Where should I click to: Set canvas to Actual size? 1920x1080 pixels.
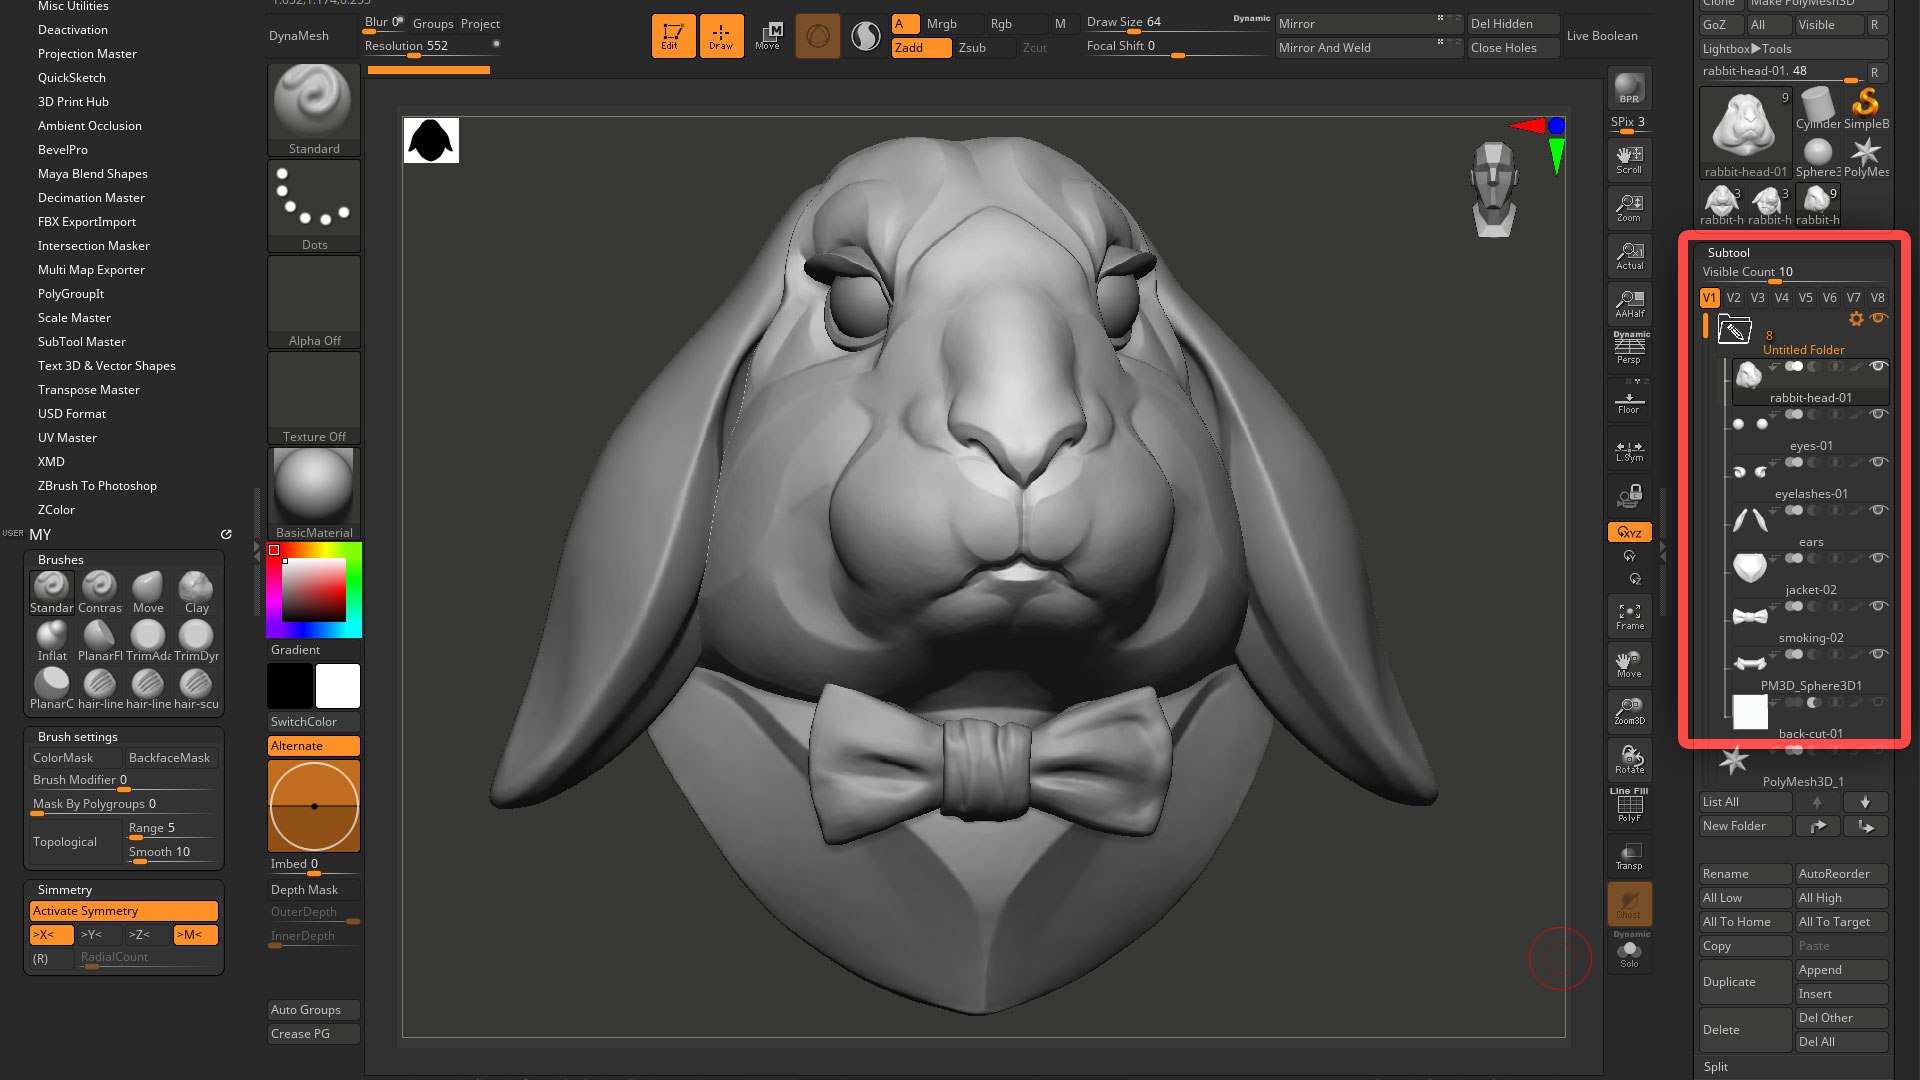tap(1629, 256)
